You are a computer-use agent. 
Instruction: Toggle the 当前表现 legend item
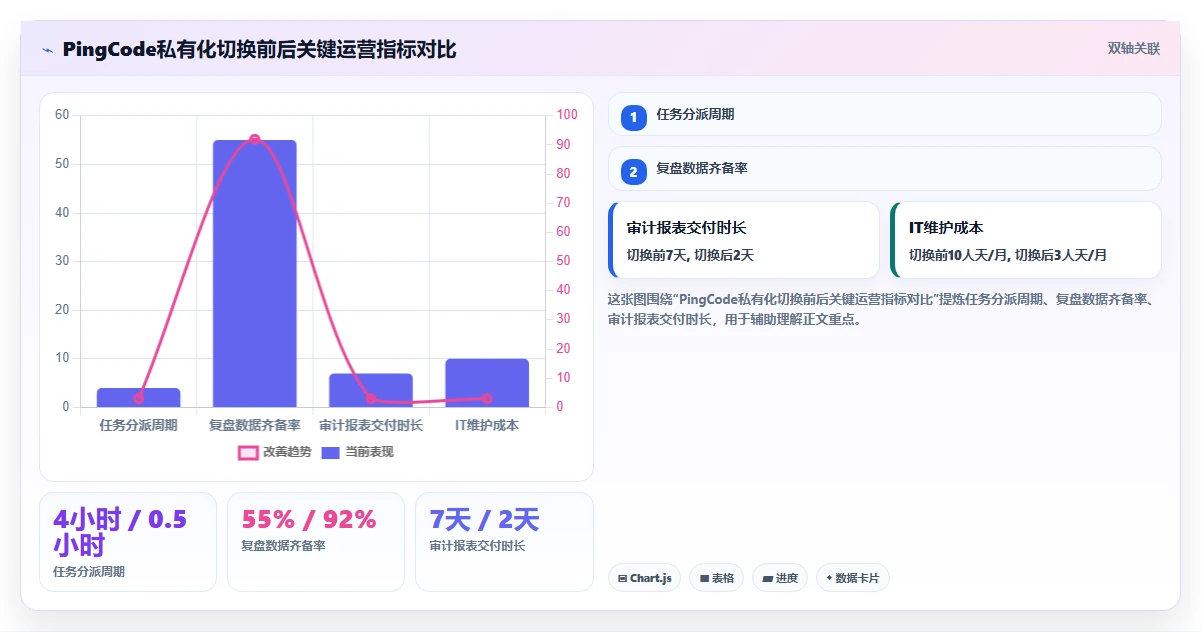pyautogui.click(x=357, y=452)
